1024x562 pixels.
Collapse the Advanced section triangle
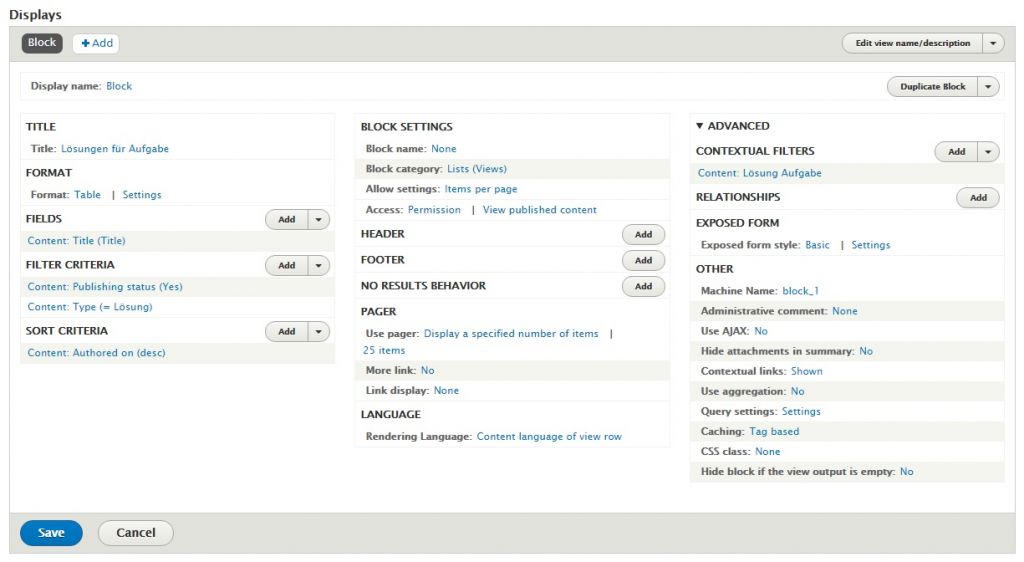pyautogui.click(x=700, y=126)
